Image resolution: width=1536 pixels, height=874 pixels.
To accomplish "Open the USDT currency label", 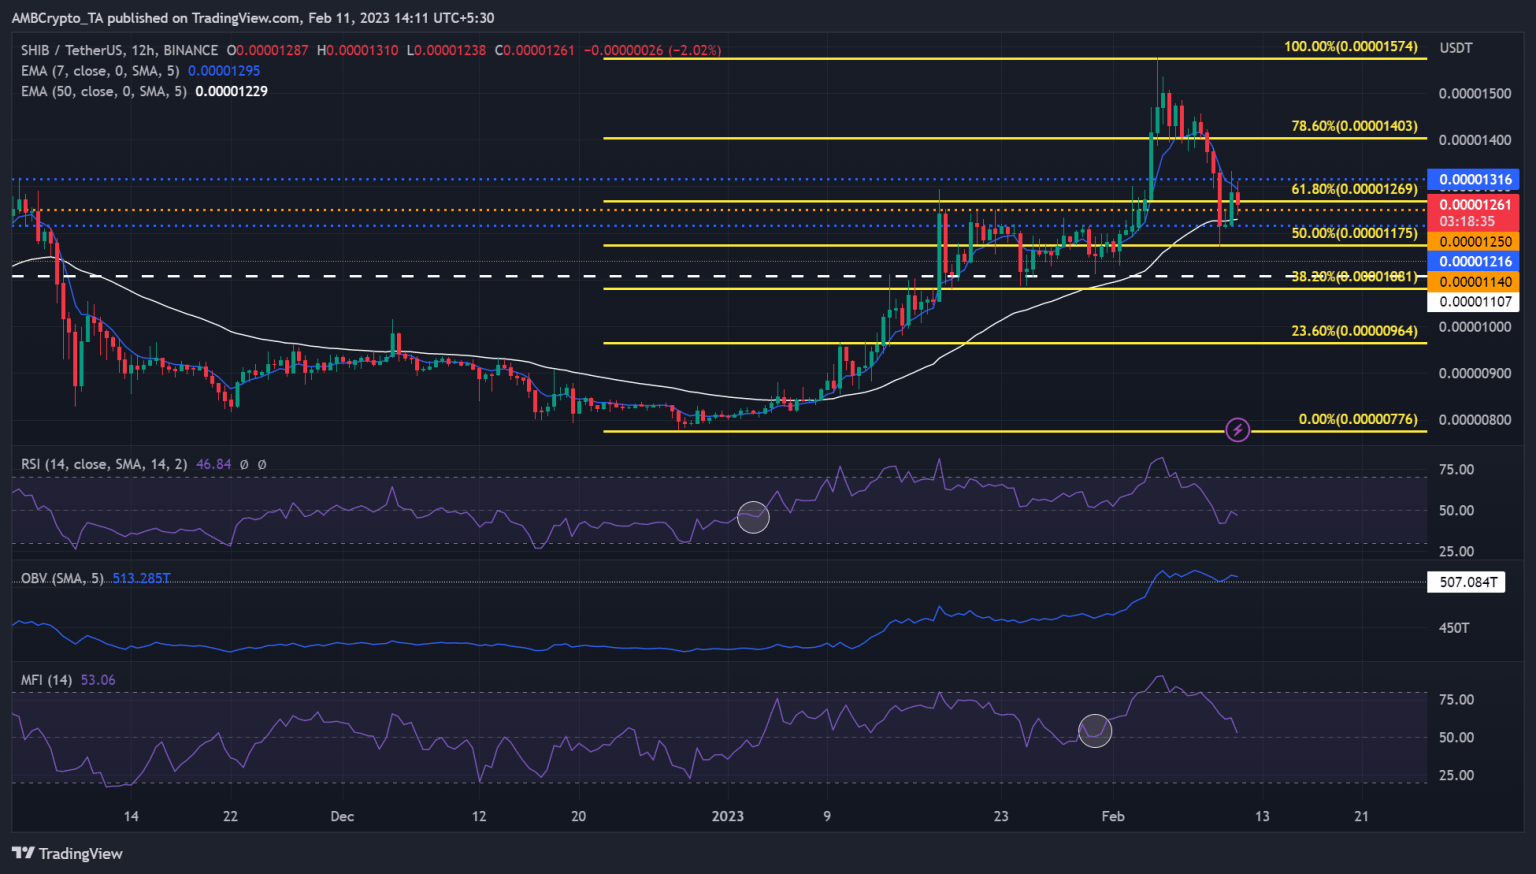I will (x=1455, y=48).
